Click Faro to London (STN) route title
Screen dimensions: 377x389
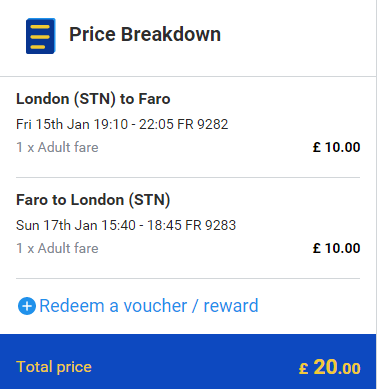[93, 200]
